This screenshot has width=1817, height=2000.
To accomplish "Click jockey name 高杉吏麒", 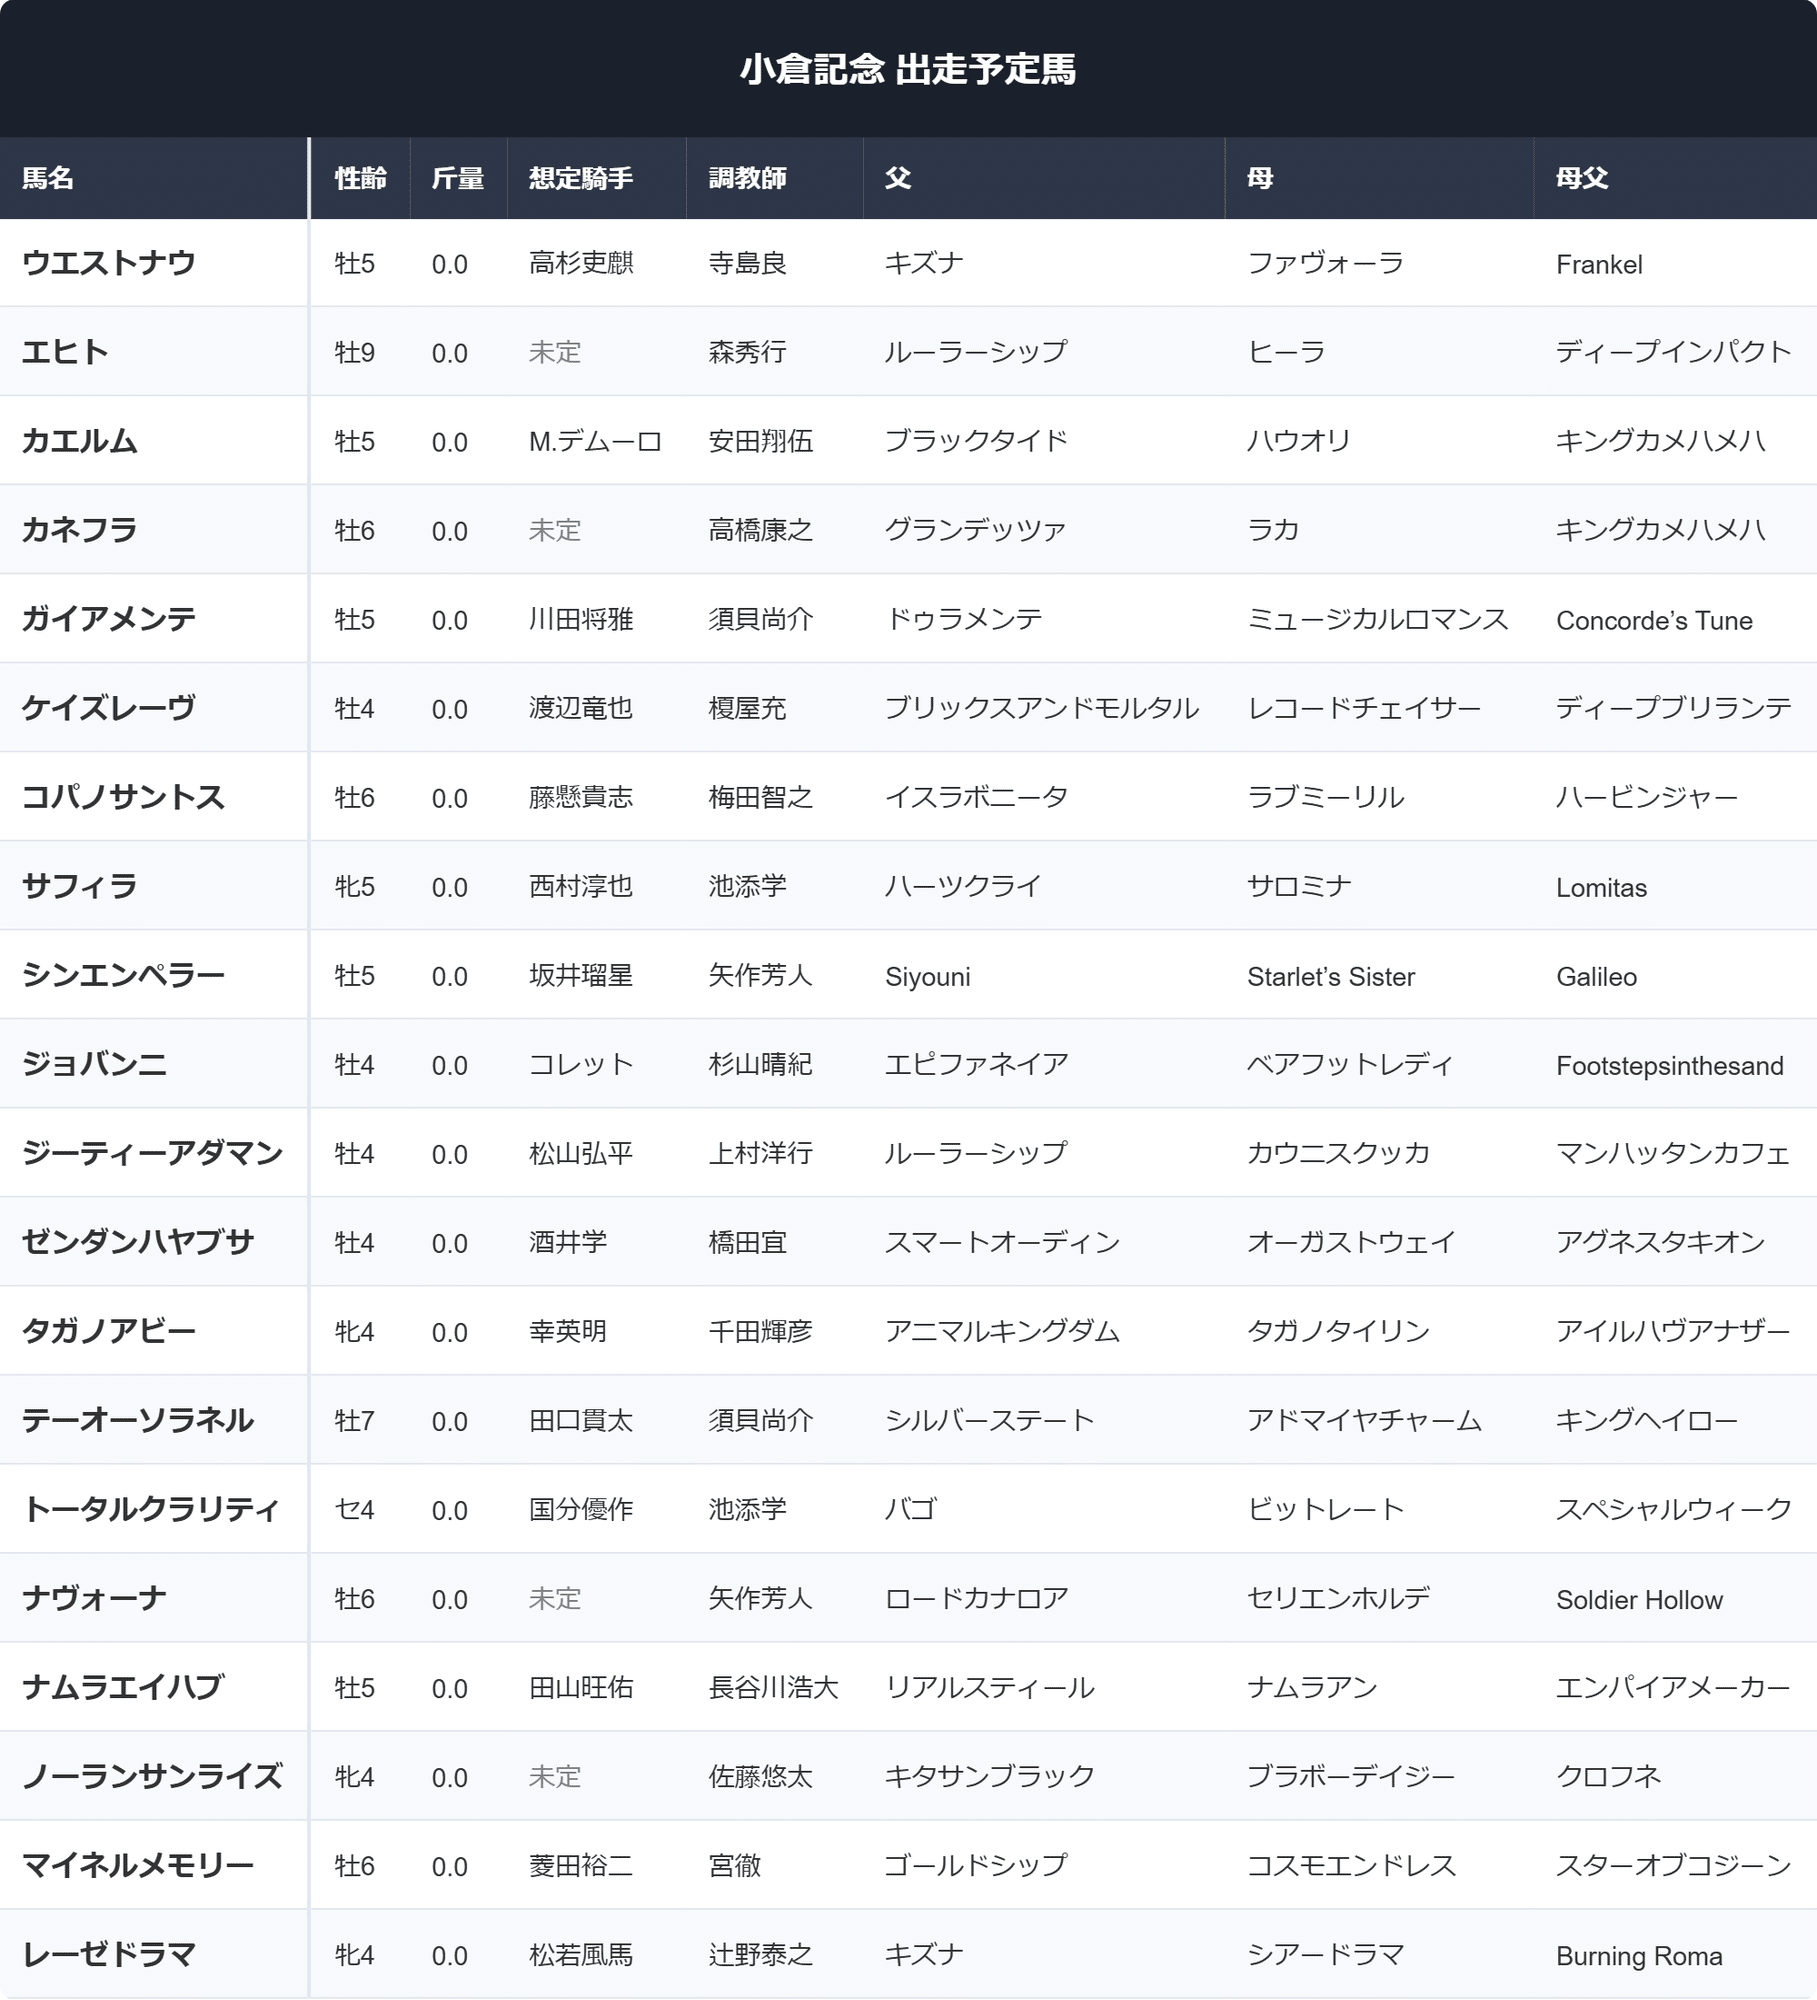I will [581, 263].
